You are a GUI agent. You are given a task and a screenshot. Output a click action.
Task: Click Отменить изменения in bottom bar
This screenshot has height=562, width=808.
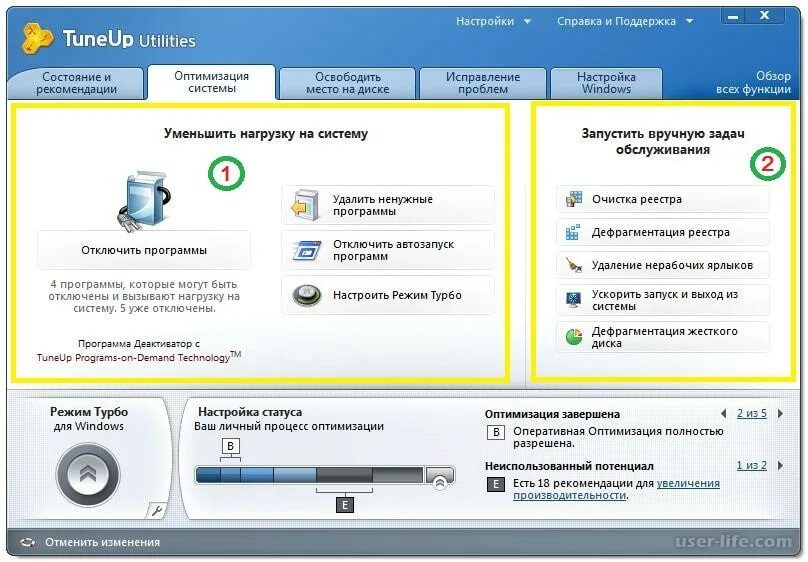[103, 542]
